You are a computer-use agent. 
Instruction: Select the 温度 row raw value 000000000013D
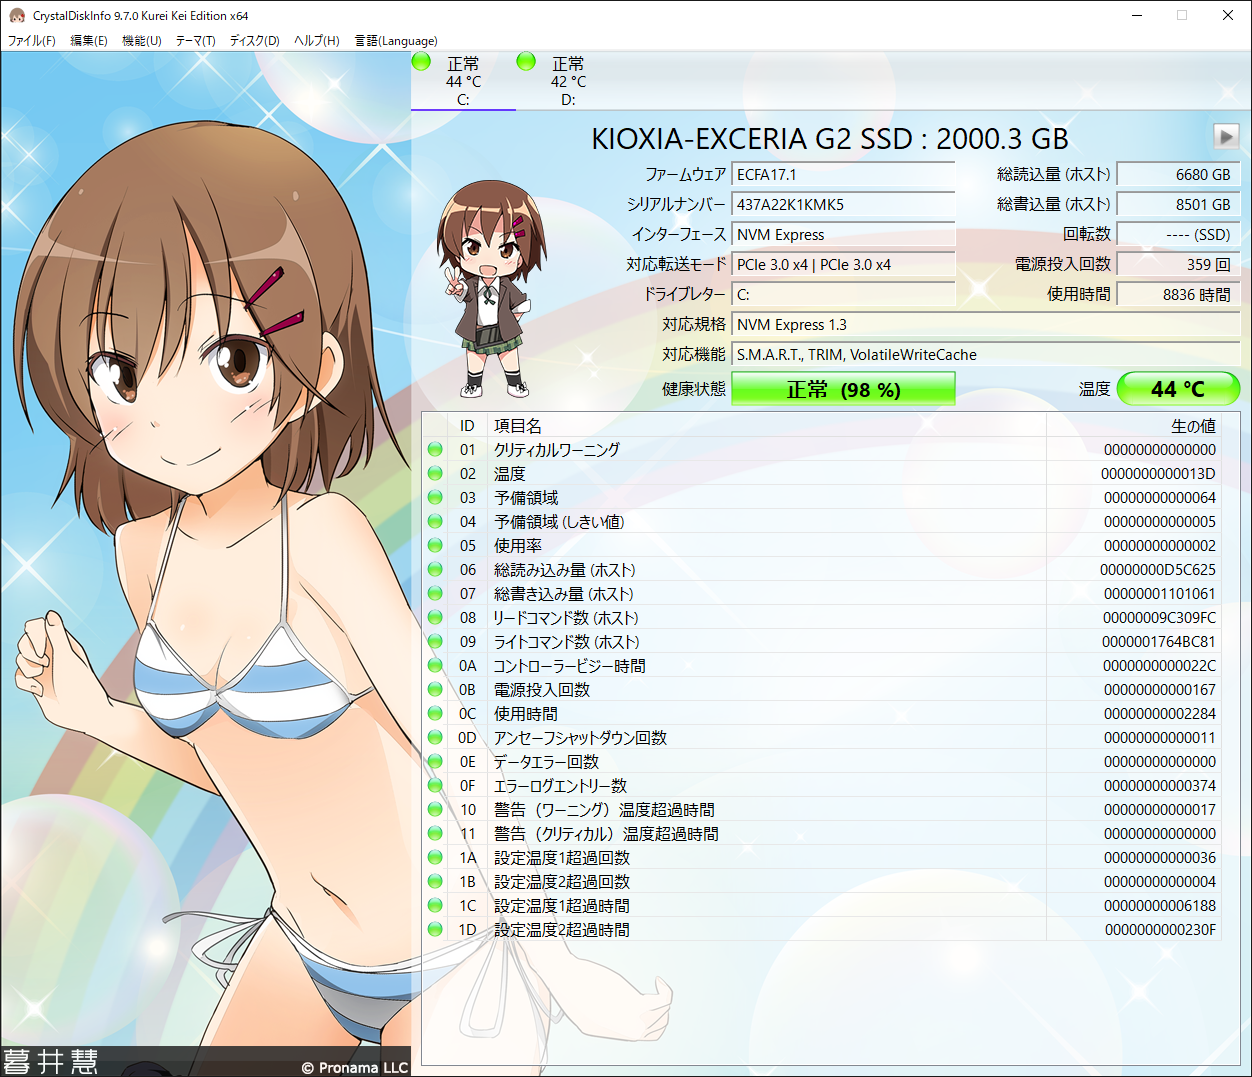tap(1158, 474)
